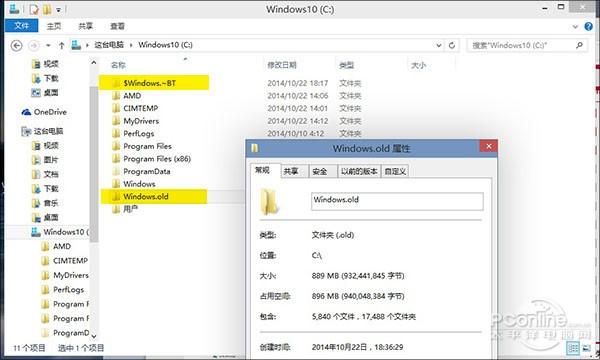
Task: Click the search magnifier icon
Action: click(x=580, y=45)
